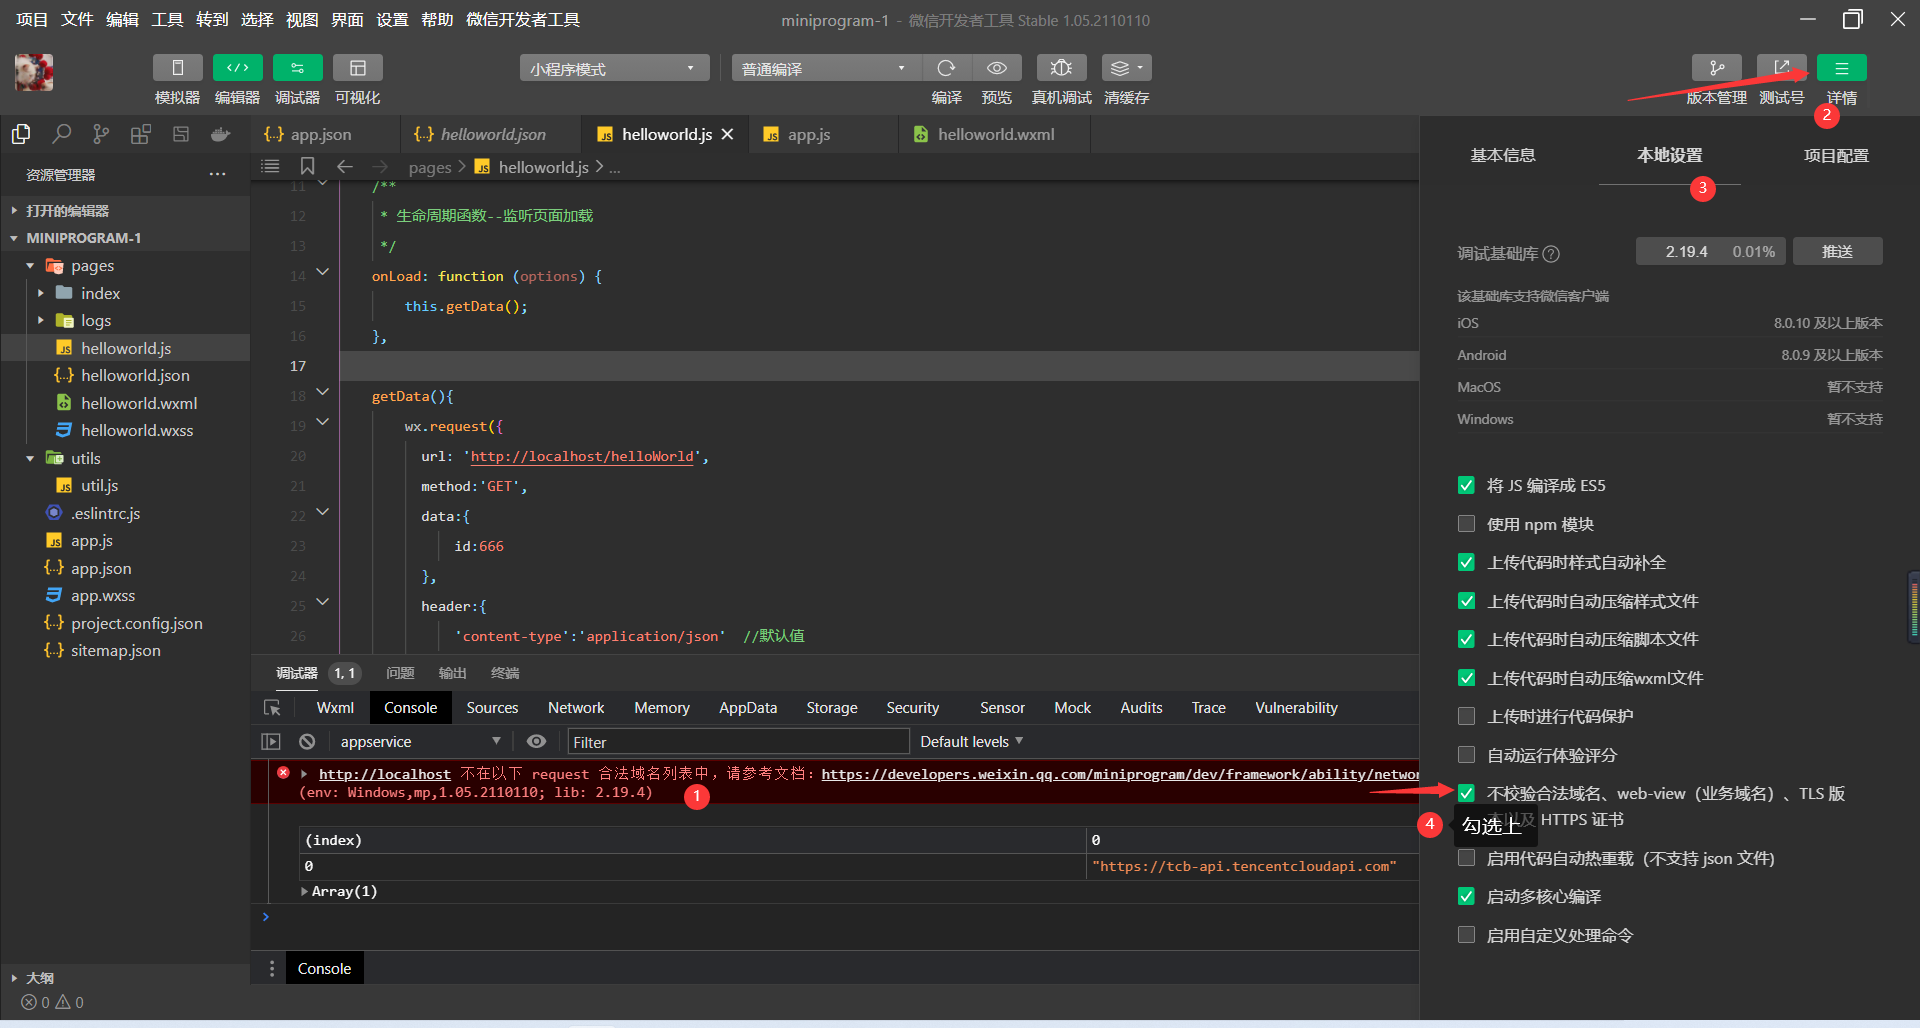Image resolution: width=1920 pixels, height=1028 pixels.
Task: Toggle the simulator (模拟器) panel button
Action: 178,68
